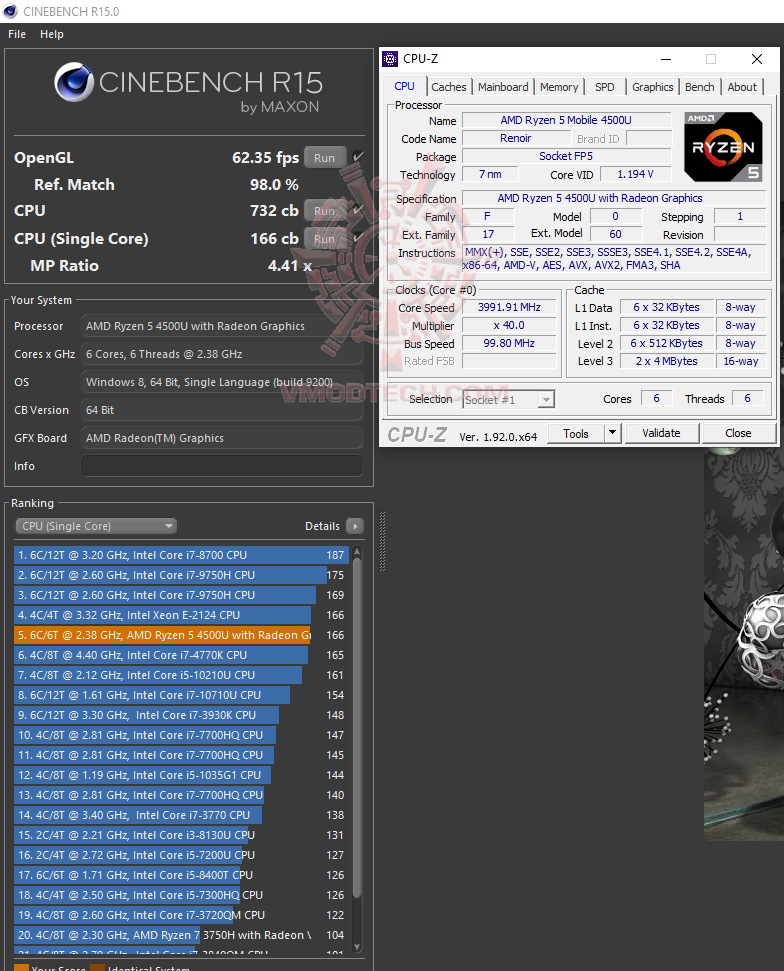Click the ranking scrollbar up arrow
The height and width of the screenshot is (971, 784).
point(357,551)
